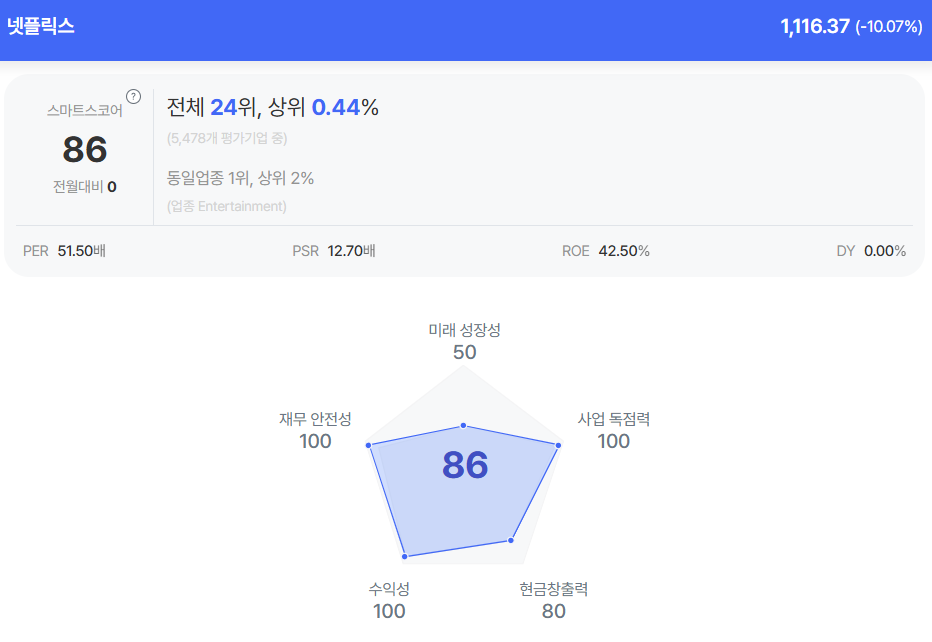Click the -10.07% price change figure
932x642 pixels.
click(x=888, y=27)
